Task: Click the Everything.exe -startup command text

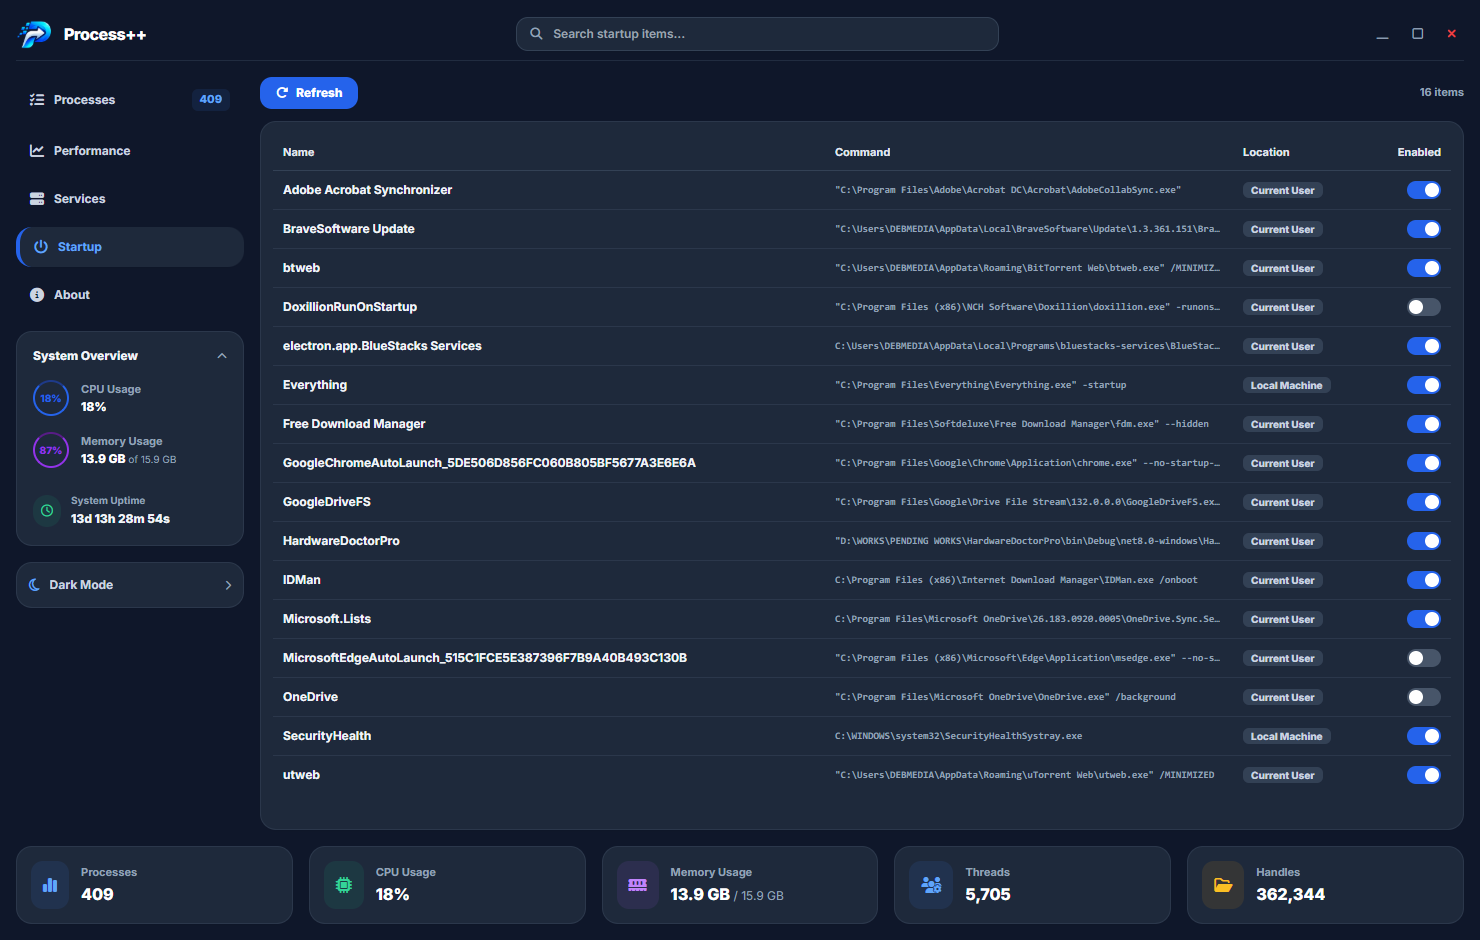Action: click(x=980, y=385)
